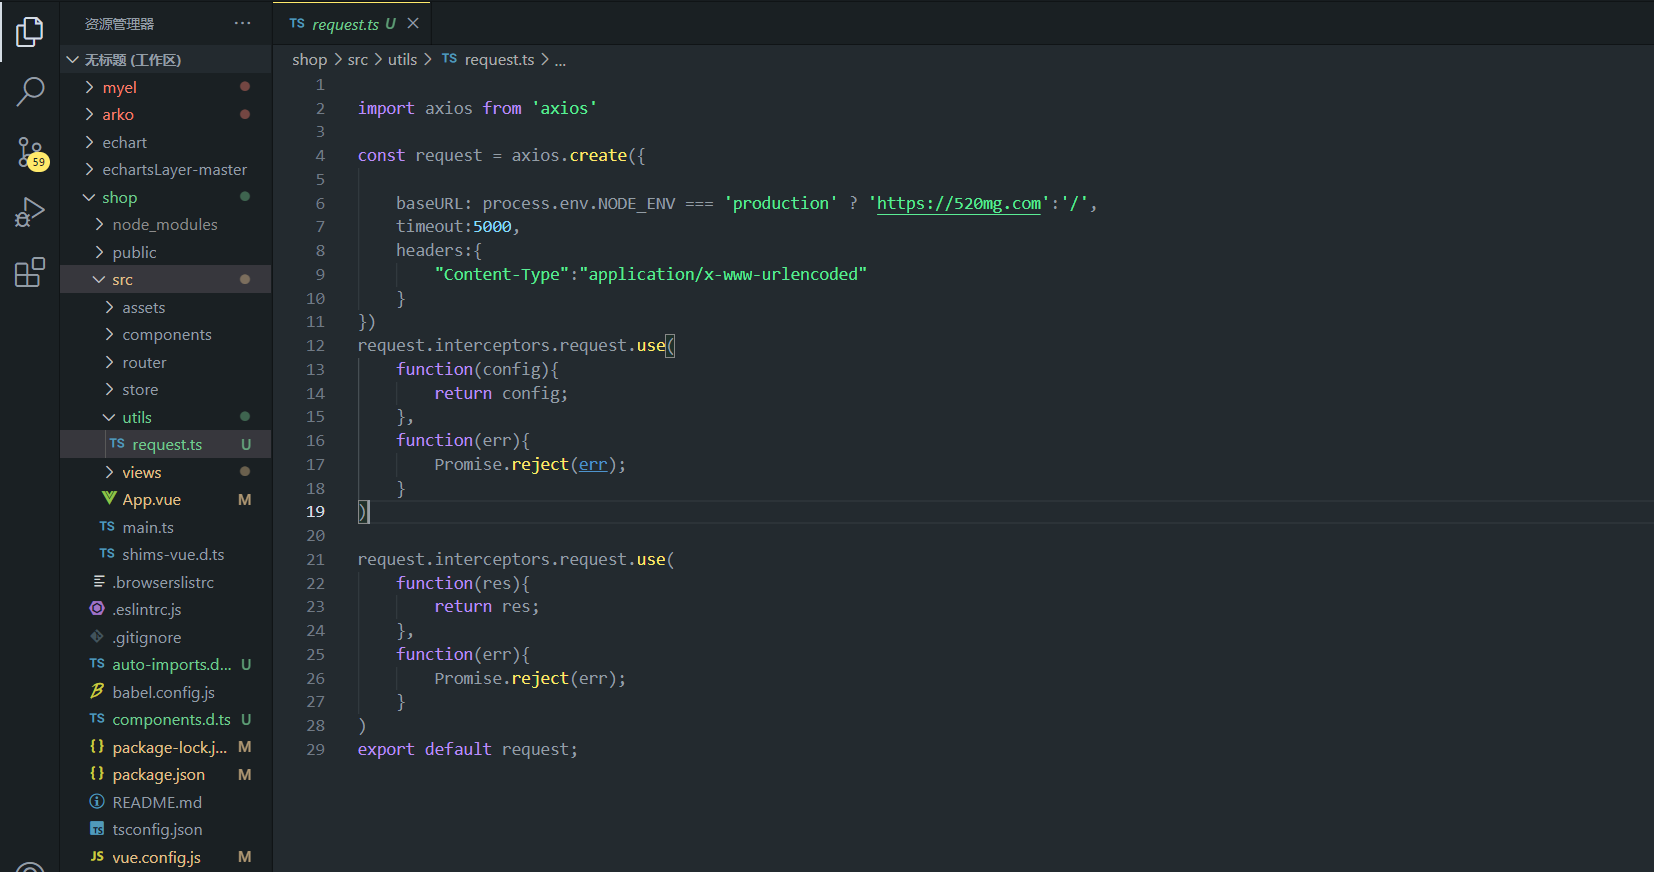This screenshot has height=872, width=1654.
Task: Open README.md file
Action: pyautogui.click(x=166, y=802)
